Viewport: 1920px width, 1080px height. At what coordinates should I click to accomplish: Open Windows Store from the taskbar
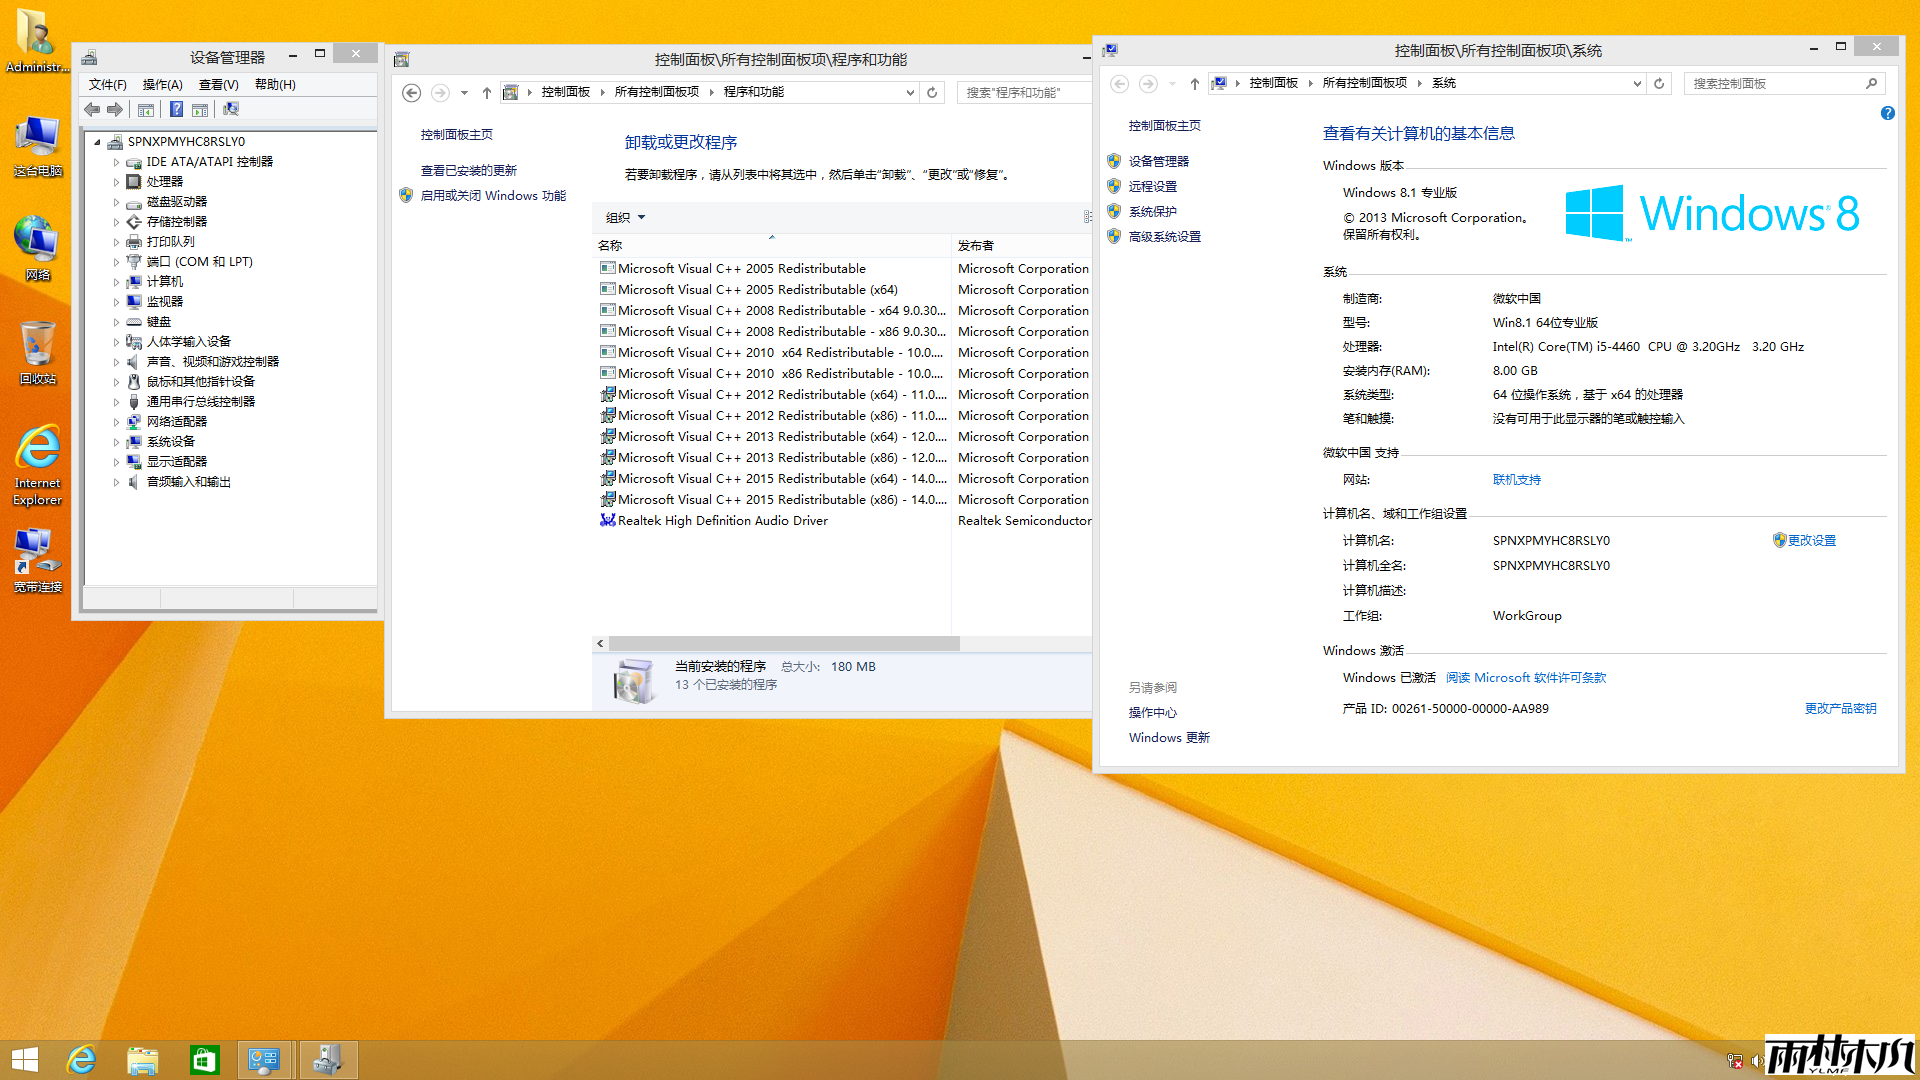coord(204,1059)
